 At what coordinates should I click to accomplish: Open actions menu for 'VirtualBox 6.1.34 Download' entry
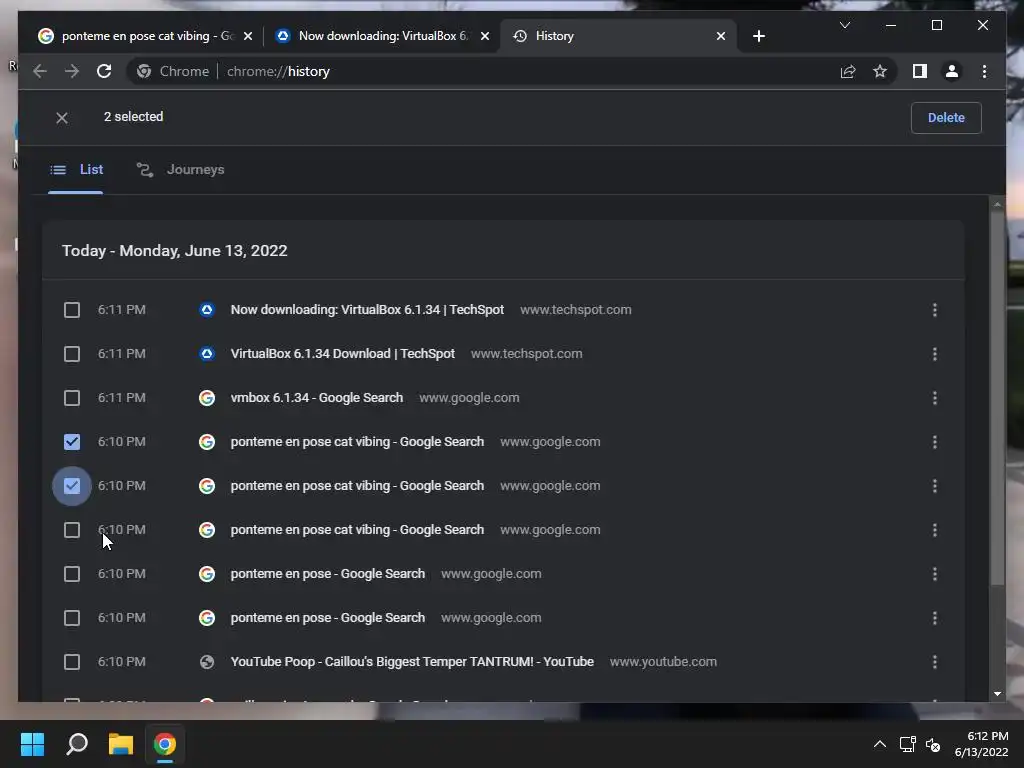[x=935, y=354]
